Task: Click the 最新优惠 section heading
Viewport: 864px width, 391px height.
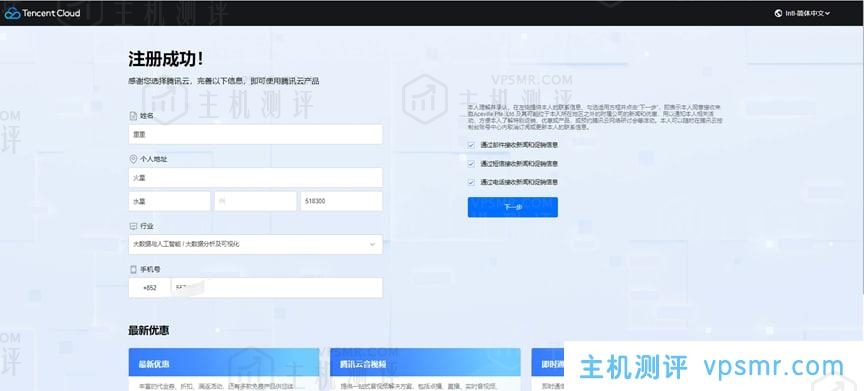Action: (149, 330)
